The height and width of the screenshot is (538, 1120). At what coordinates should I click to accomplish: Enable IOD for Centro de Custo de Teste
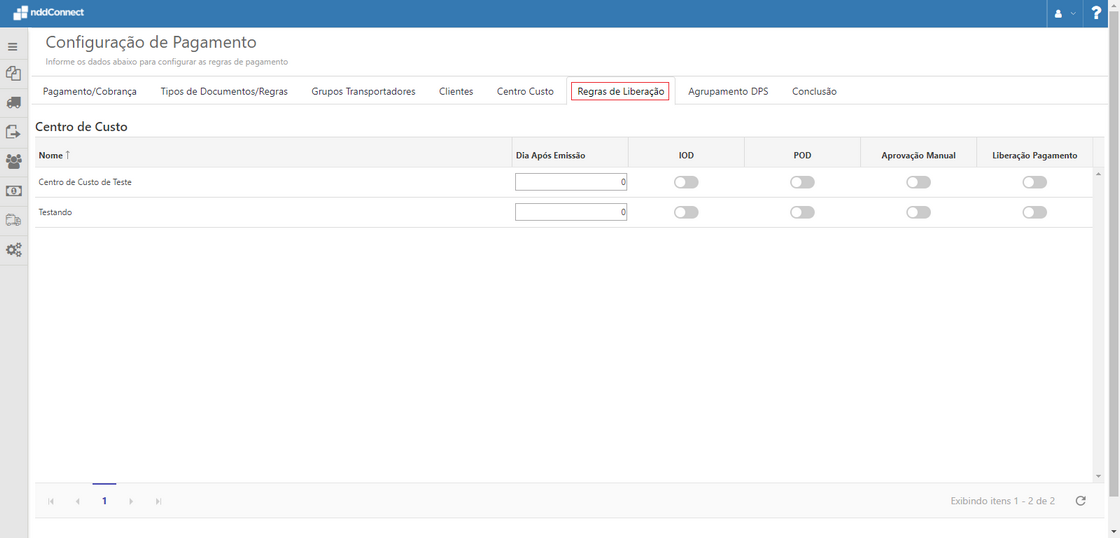coord(686,182)
